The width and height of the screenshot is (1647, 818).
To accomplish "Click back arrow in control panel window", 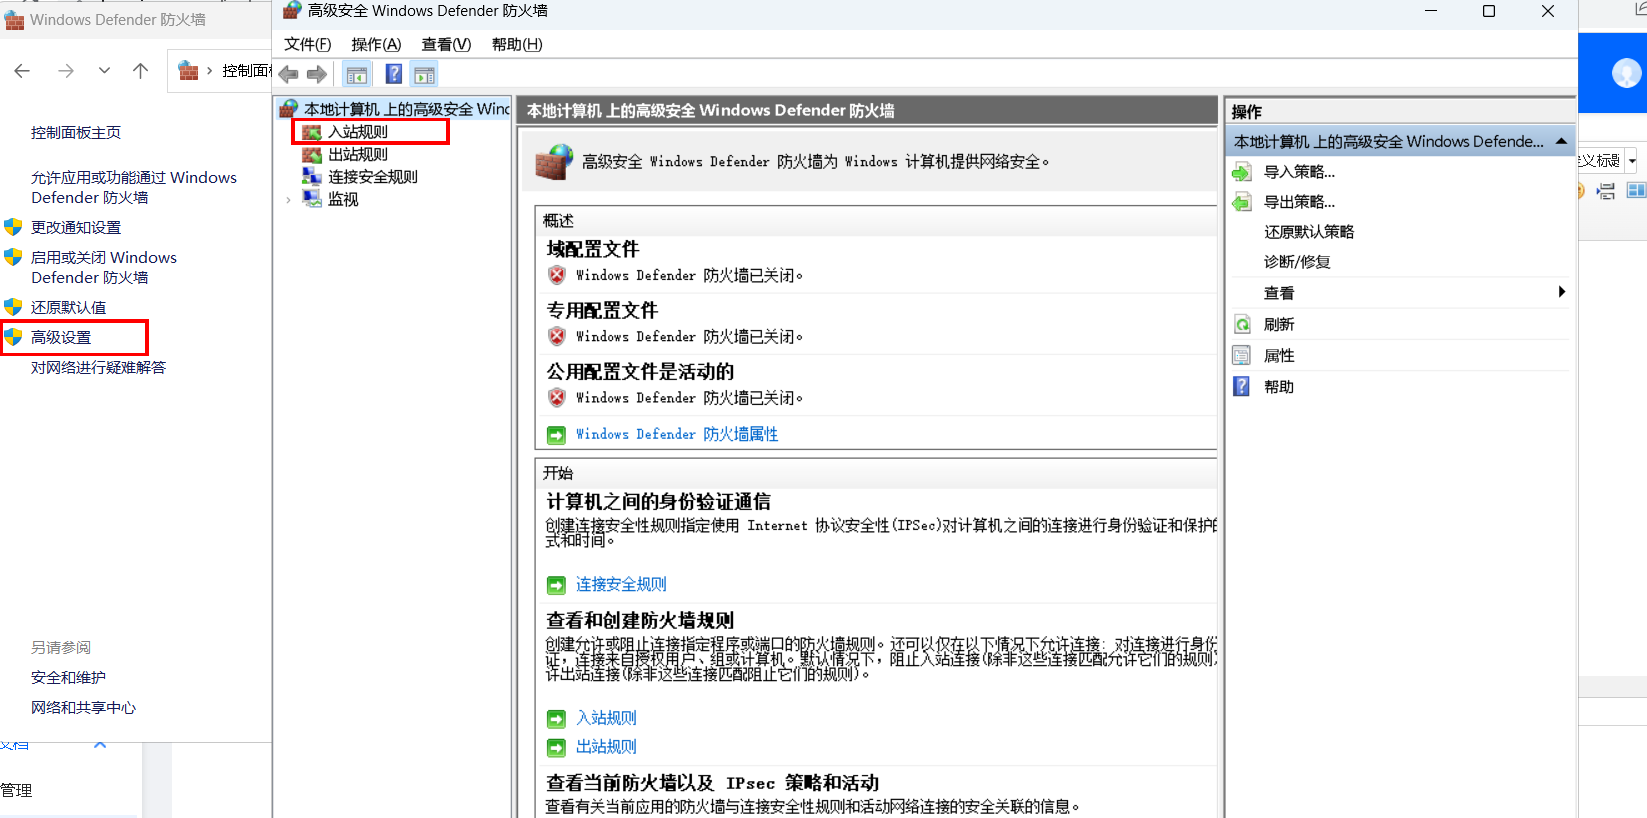I will [22, 70].
